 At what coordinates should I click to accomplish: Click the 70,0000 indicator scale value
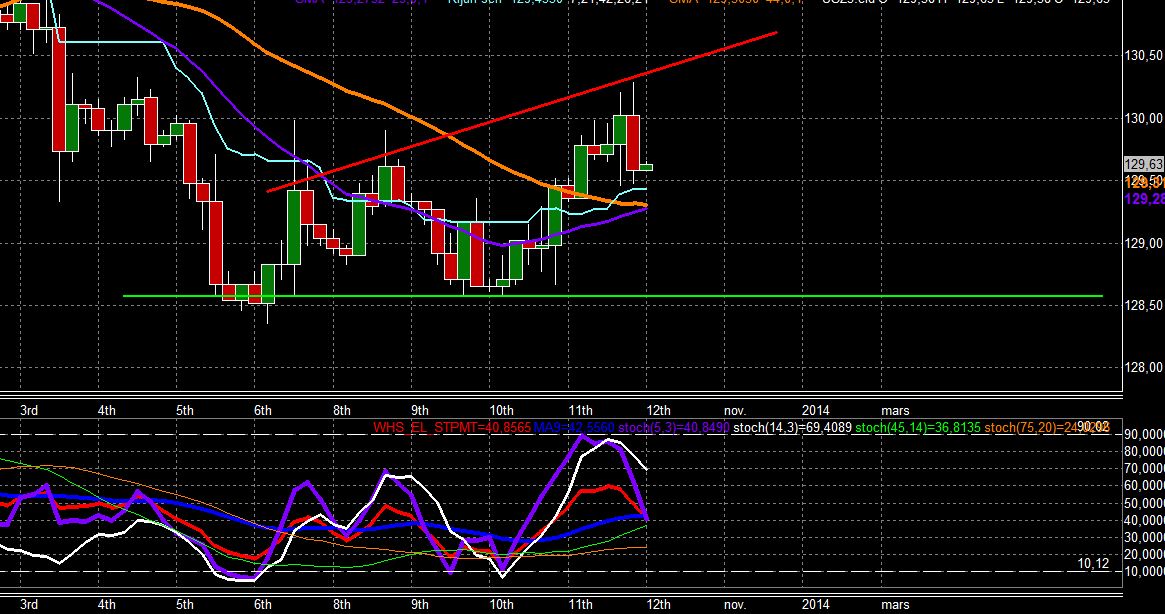tap(1145, 468)
